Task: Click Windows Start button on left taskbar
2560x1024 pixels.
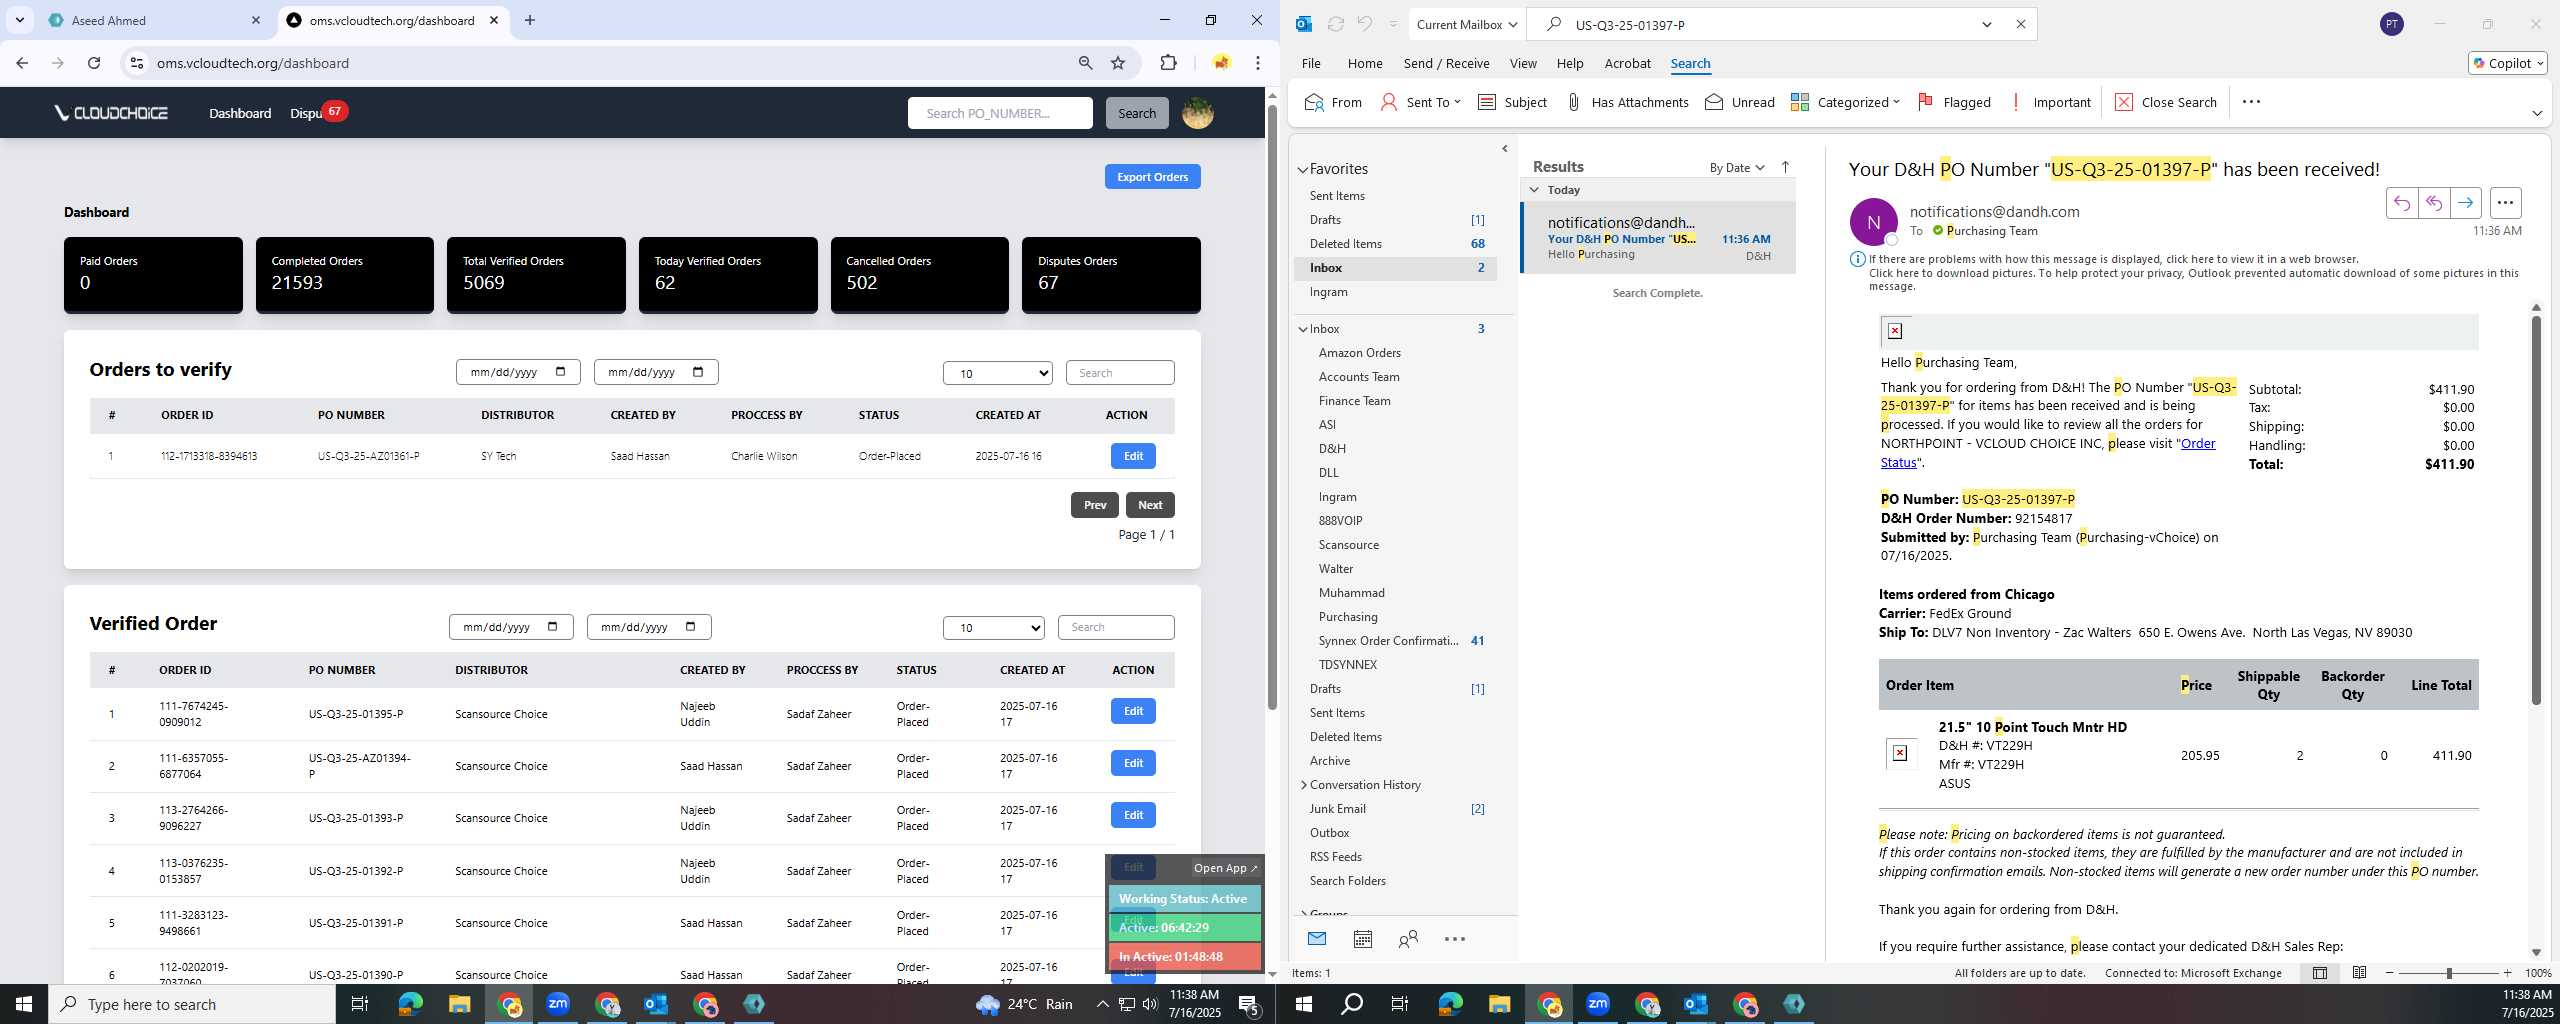Action: click(24, 1004)
